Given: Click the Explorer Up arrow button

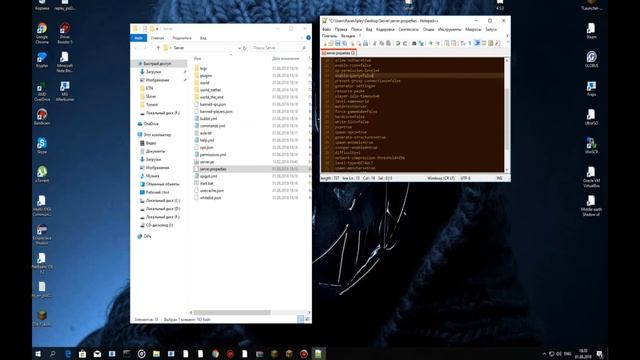Looking at the screenshot, I should [158, 48].
